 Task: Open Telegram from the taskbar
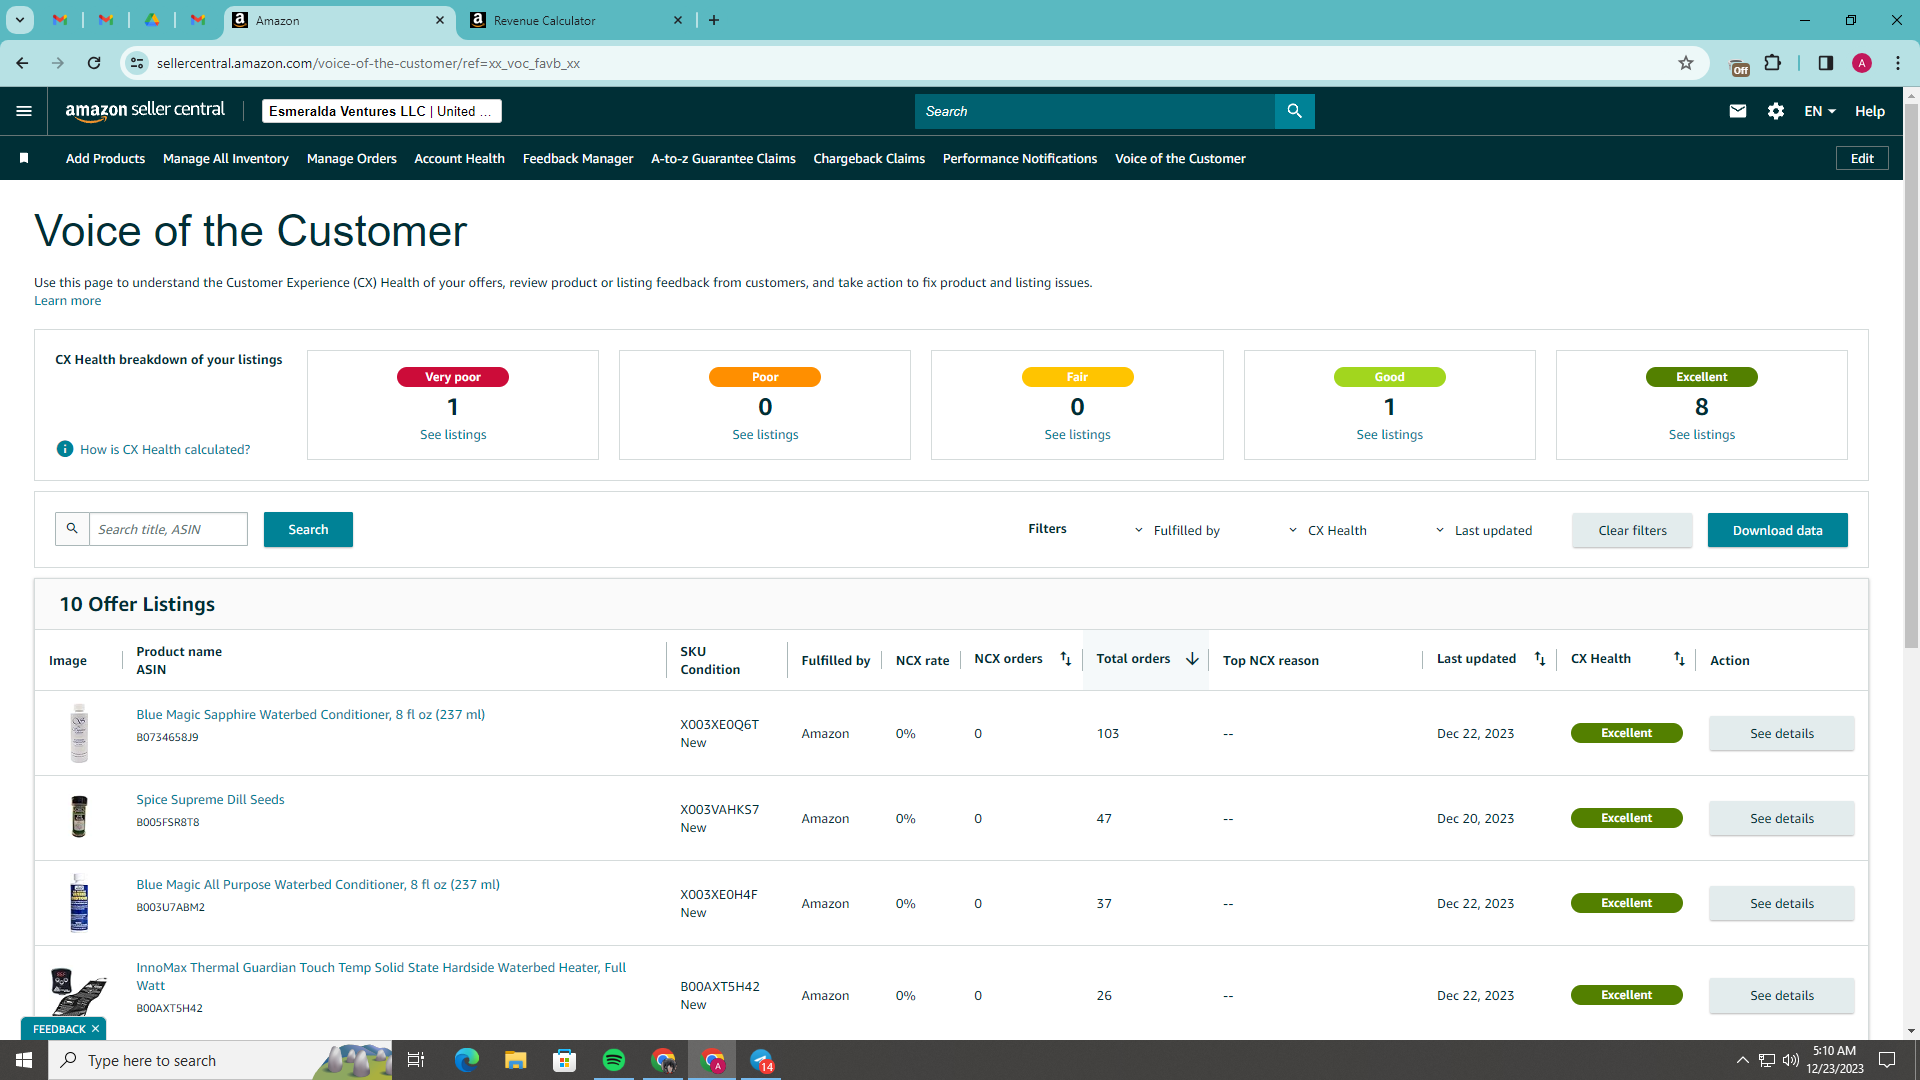pos(762,1060)
